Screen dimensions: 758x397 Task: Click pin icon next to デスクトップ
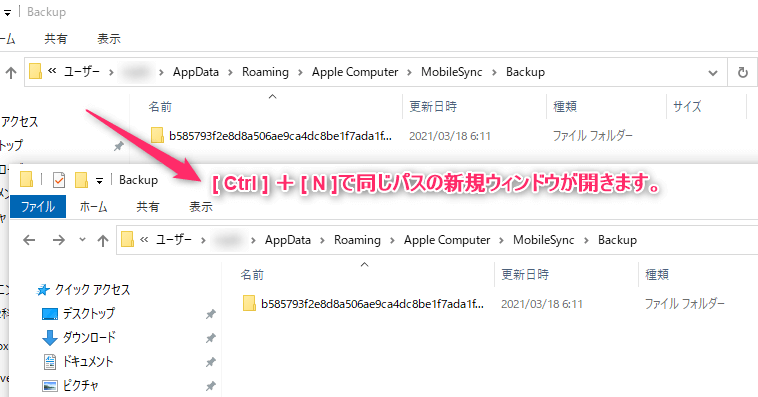[210, 314]
